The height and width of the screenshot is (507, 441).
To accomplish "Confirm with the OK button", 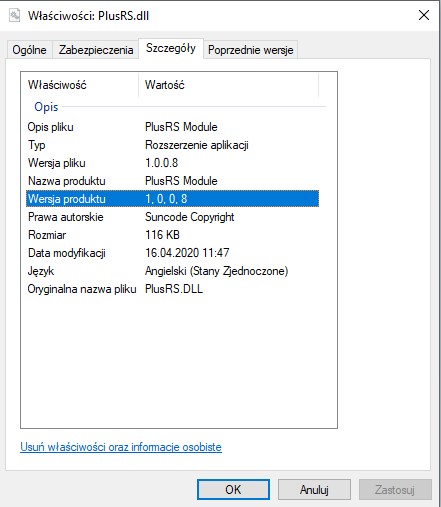I will pos(233,490).
